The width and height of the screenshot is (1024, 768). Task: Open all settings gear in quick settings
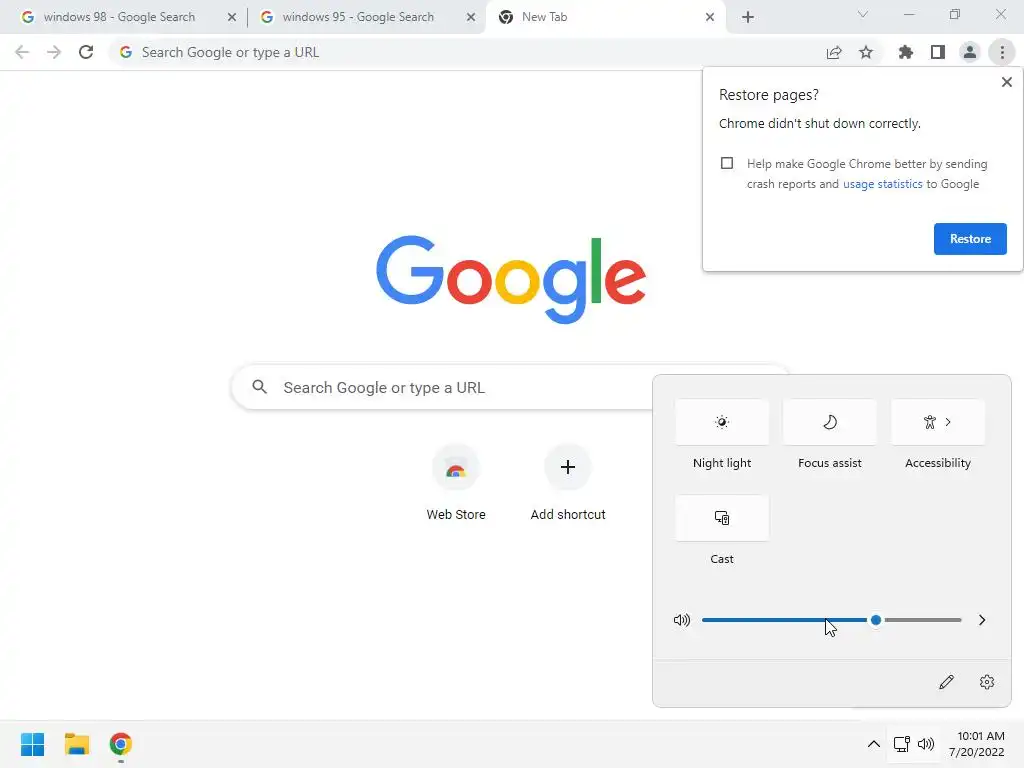click(987, 682)
